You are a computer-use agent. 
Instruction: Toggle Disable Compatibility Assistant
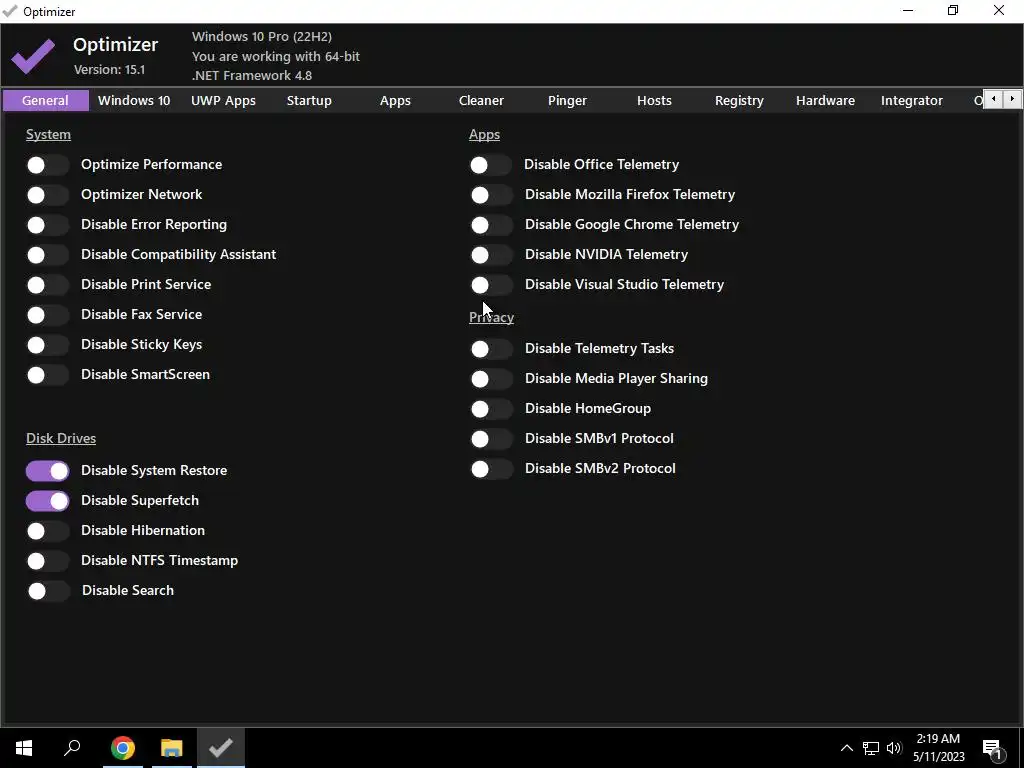[47, 255]
